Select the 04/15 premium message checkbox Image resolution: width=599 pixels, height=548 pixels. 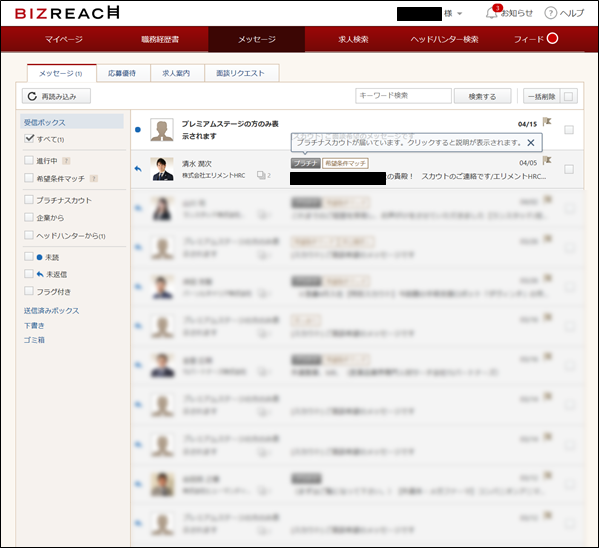coord(569,130)
